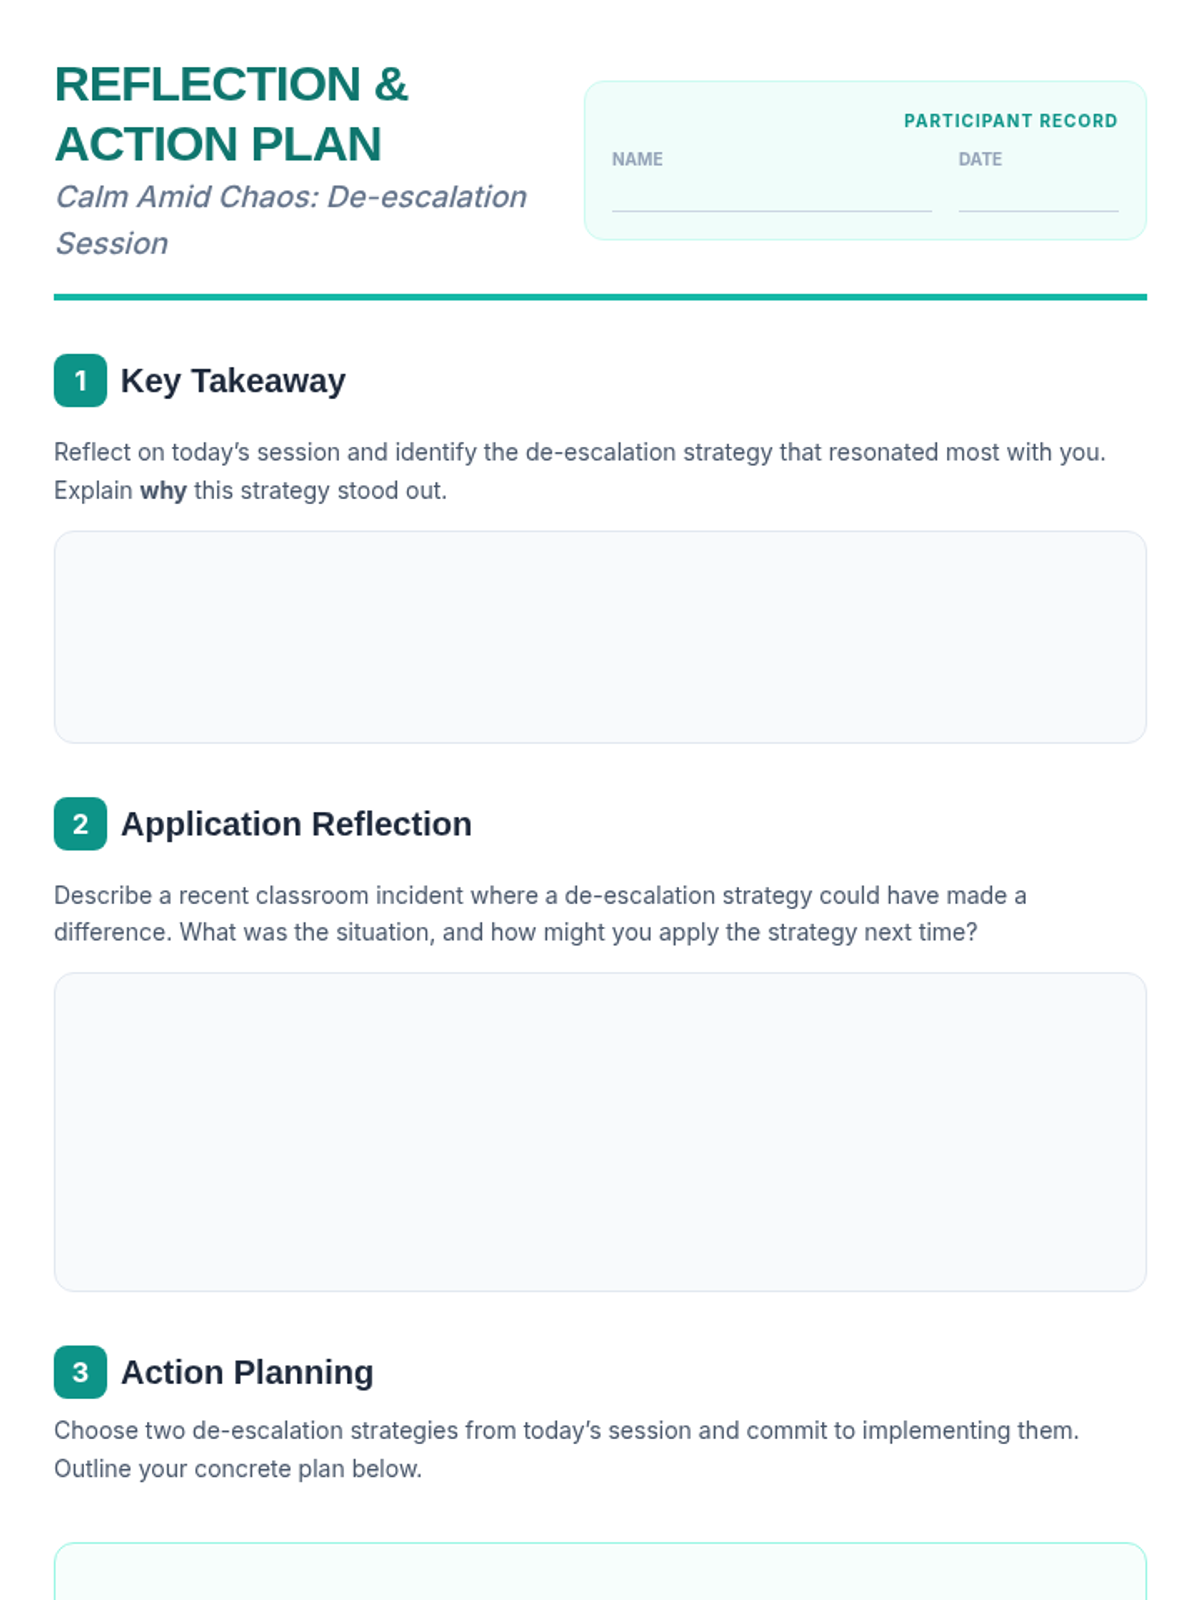Click the NAME label
This screenshot has width=1200, height=1600.
pos(637,159)
